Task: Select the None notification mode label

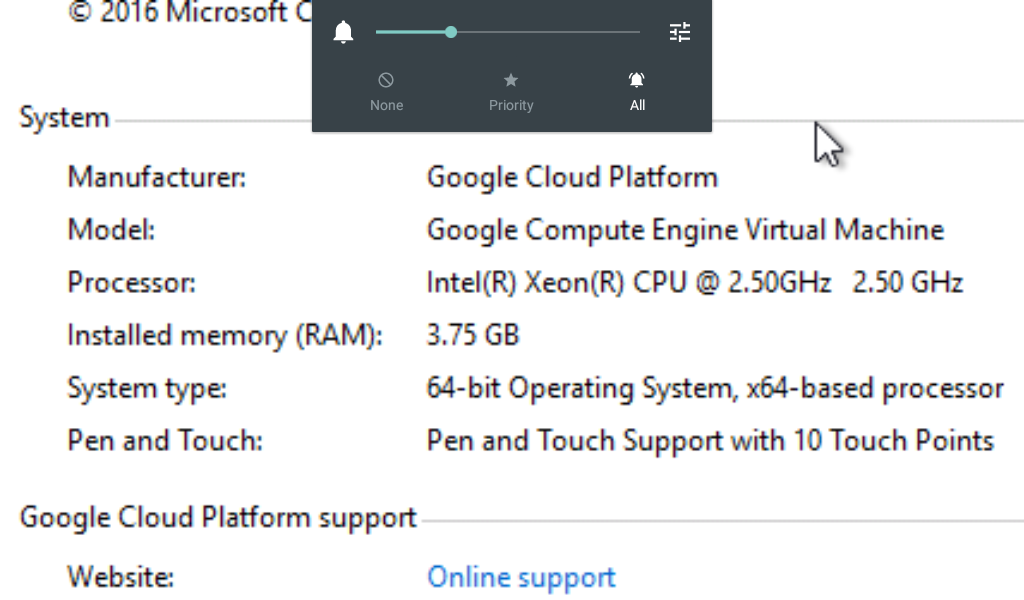Action: pyautogui.click(x=386, y=105)
